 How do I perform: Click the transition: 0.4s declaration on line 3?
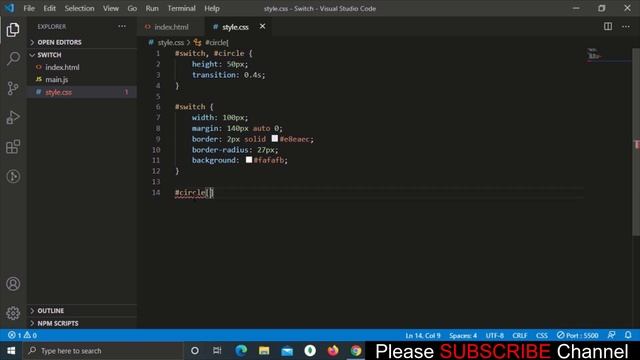[x=228, y=75]
